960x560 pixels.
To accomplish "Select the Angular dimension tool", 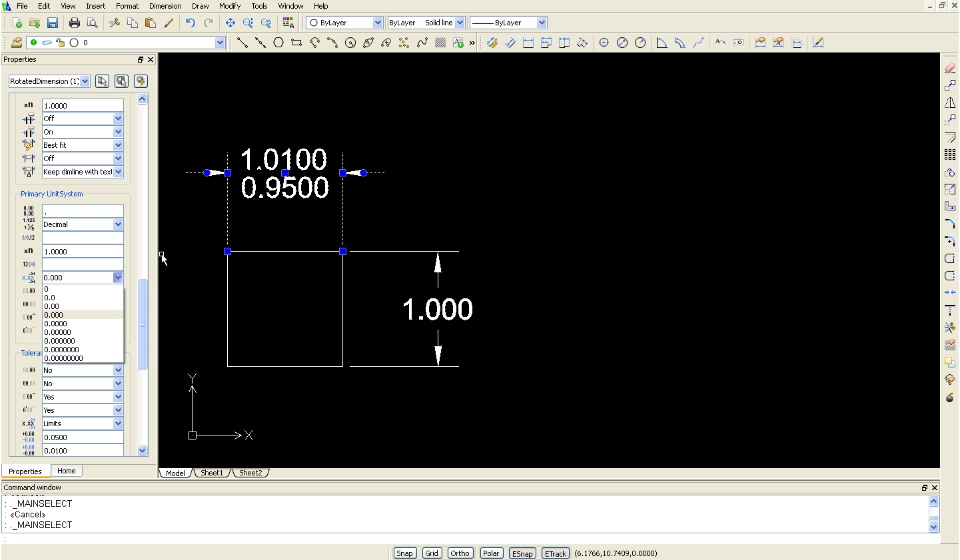I will [x=662, y=42].
